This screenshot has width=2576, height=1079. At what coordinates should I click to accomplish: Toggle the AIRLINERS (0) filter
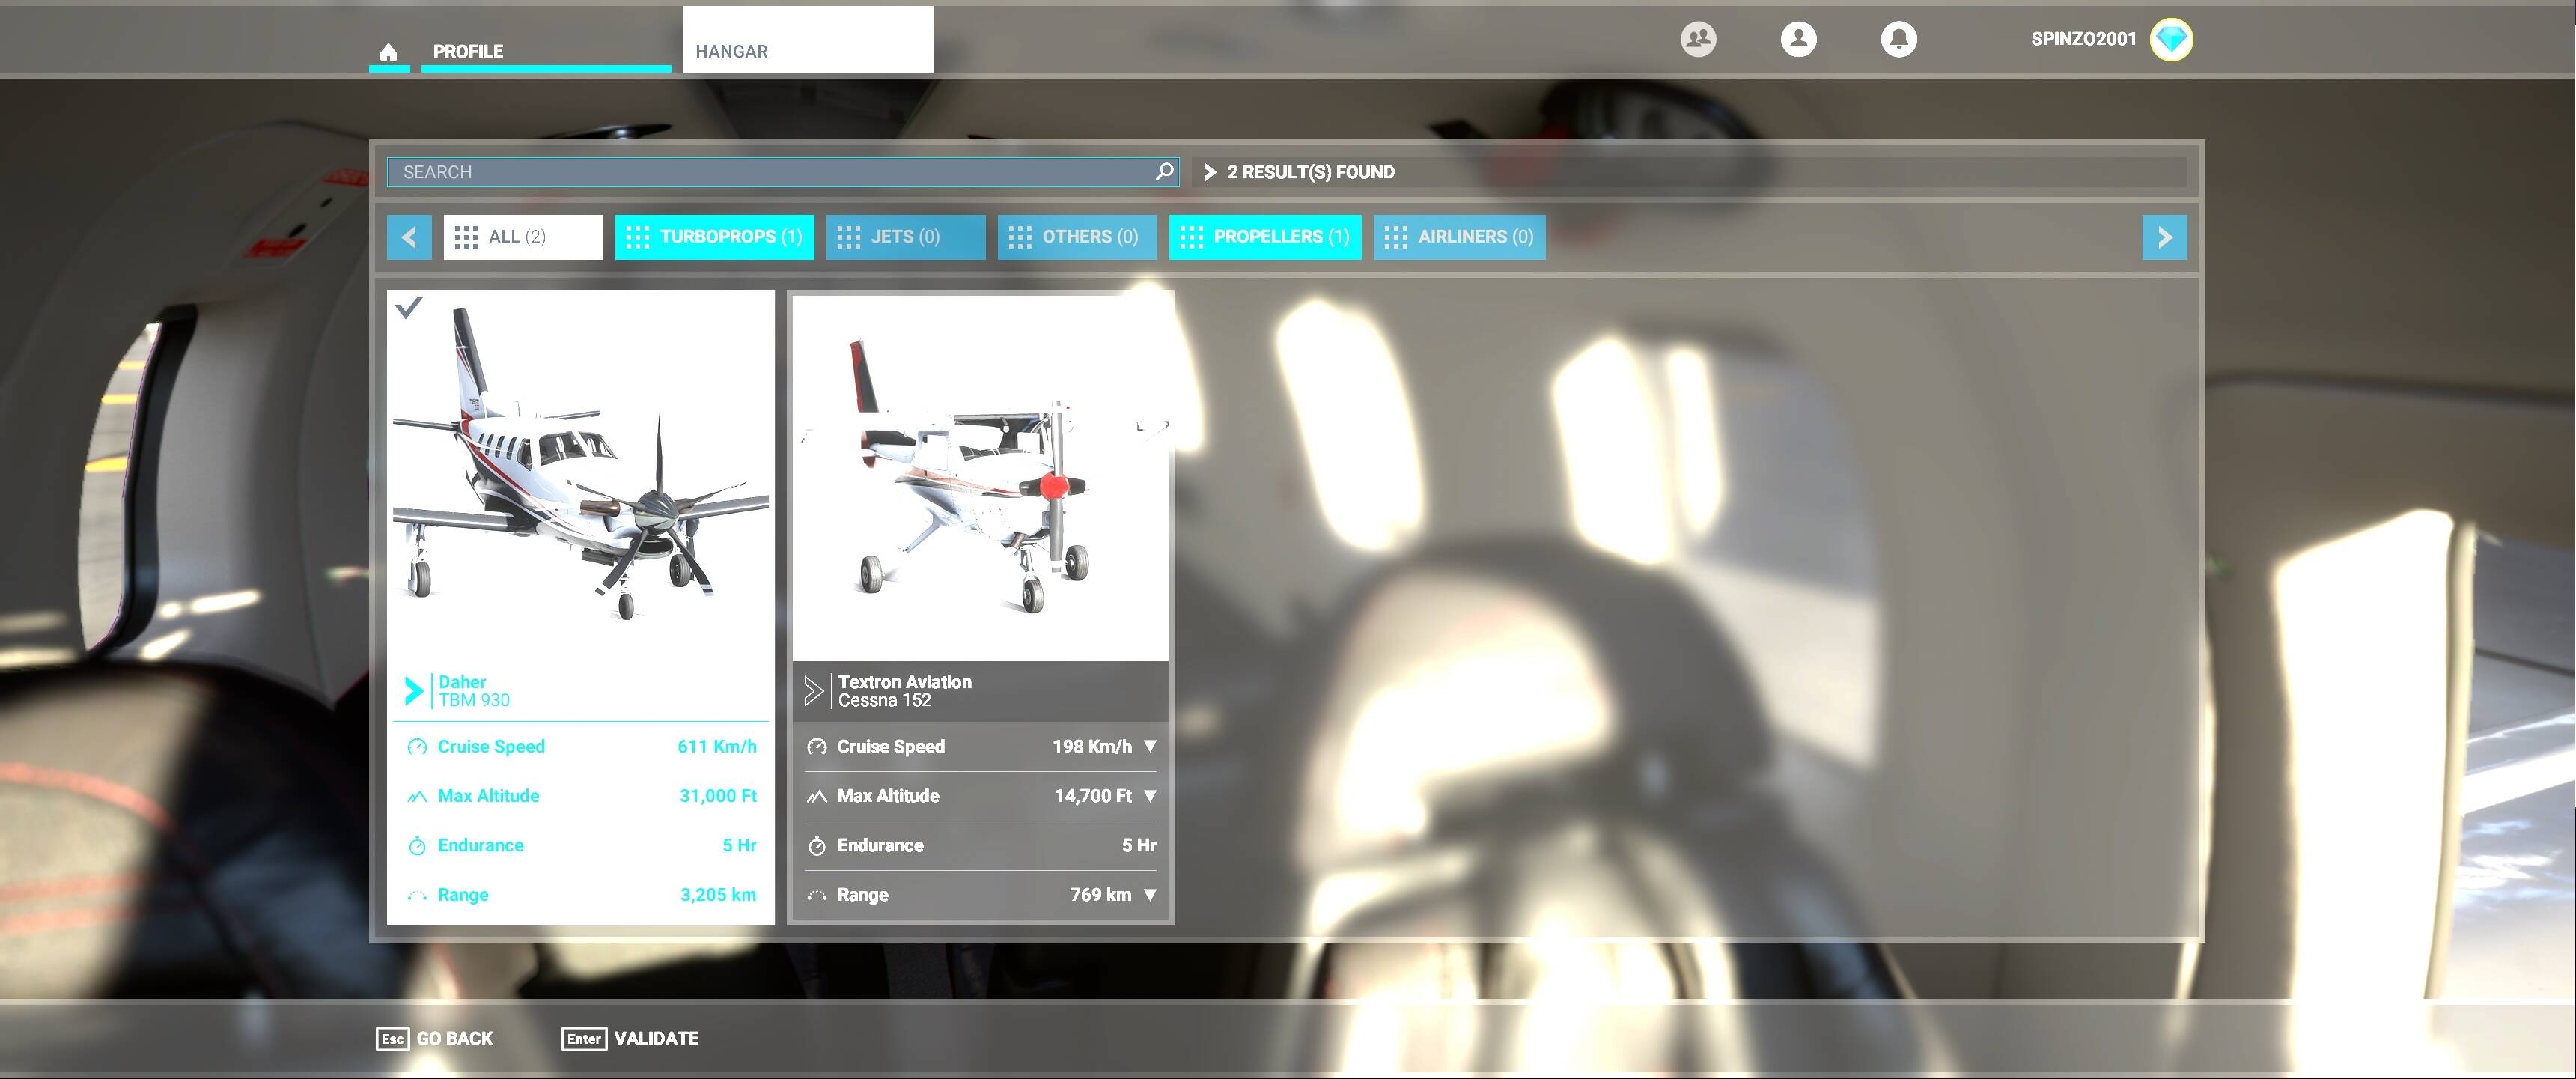1459,237
